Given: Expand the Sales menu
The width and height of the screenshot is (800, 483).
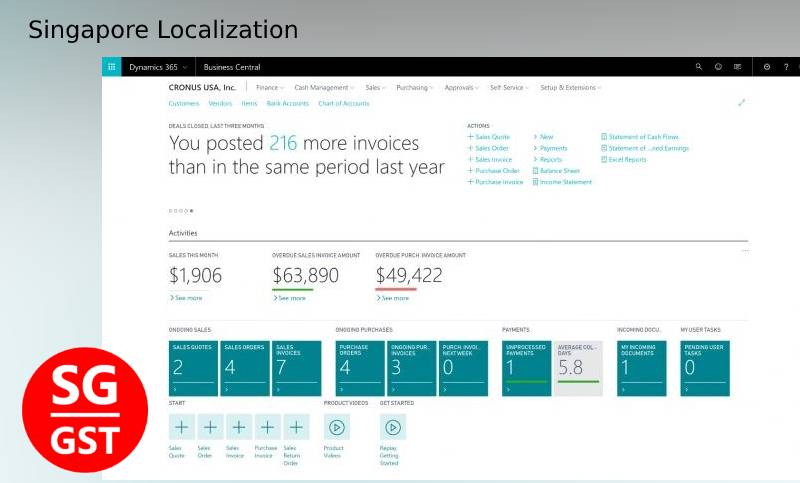Looking at the screenshot, I should coord(376,88).
